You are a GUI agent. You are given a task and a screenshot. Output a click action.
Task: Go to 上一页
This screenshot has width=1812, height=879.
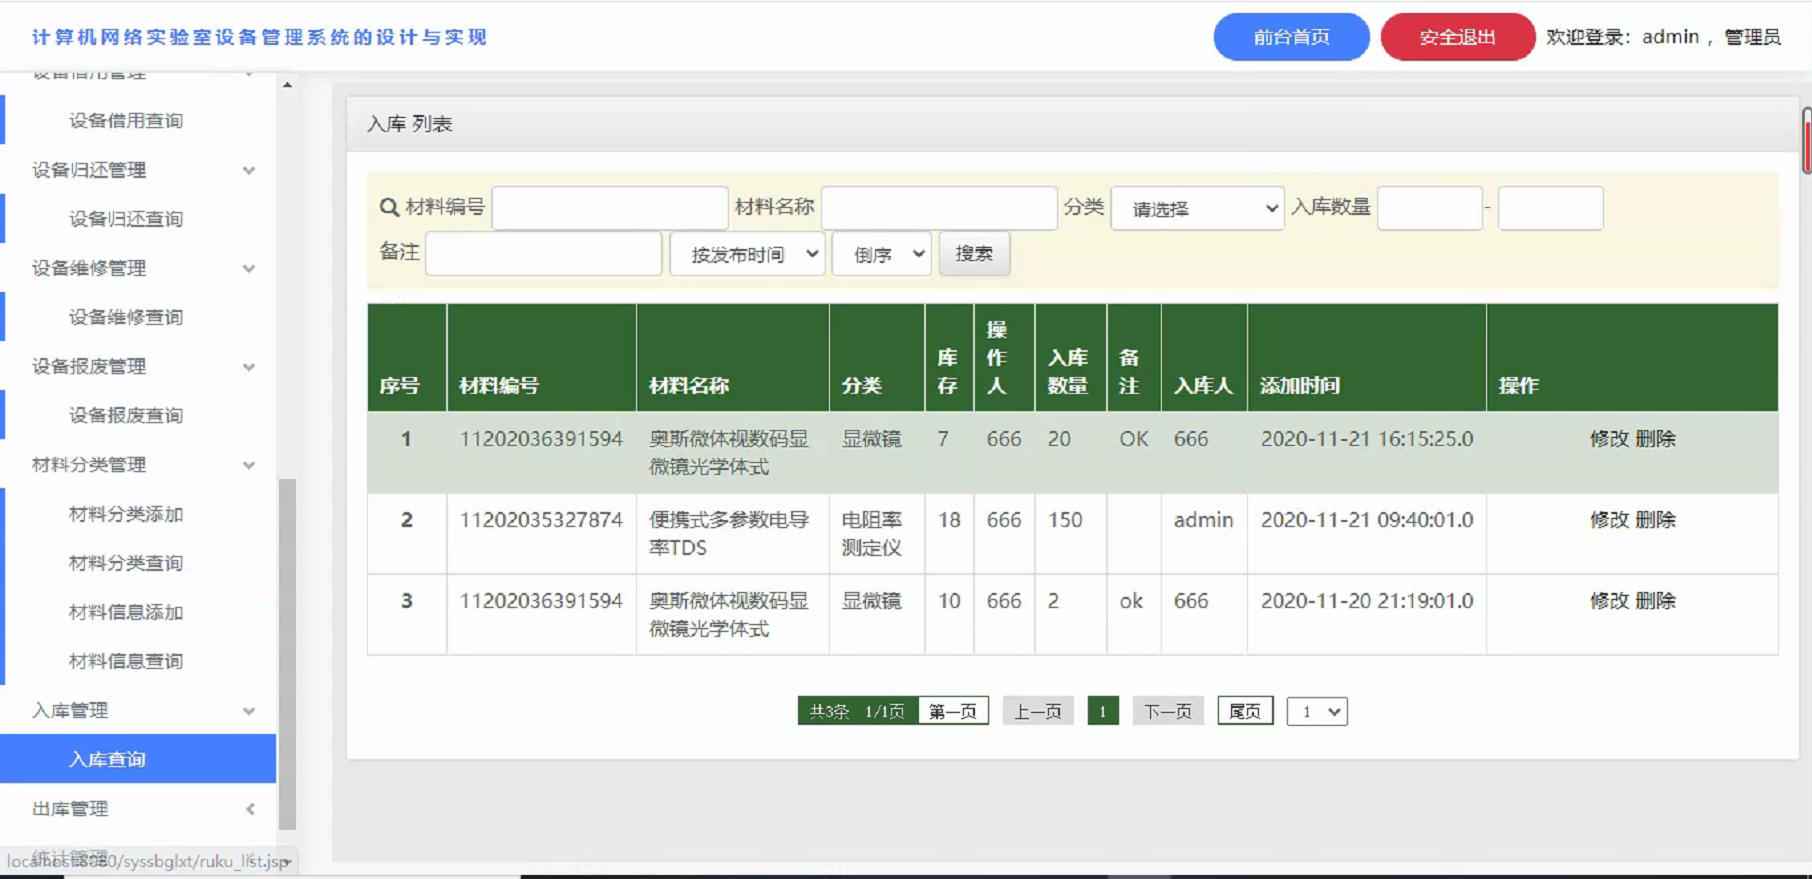(1038, 711)
